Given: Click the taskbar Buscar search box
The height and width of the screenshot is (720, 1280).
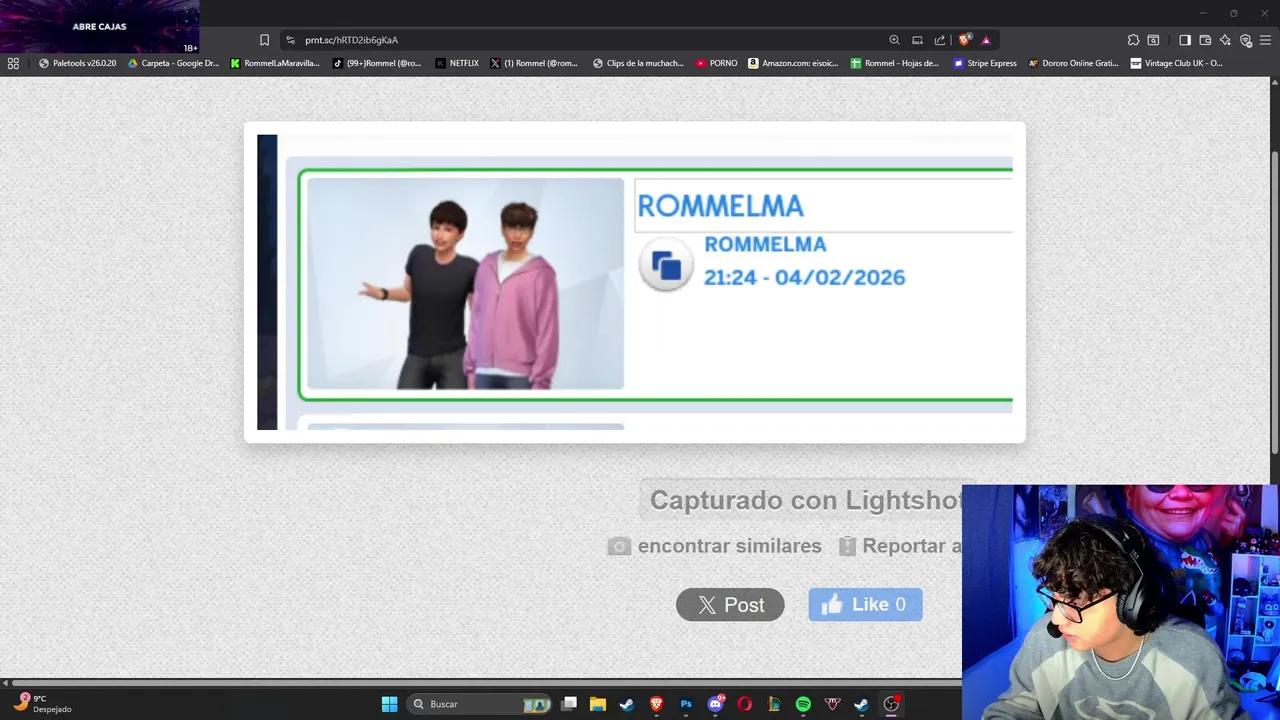Looking at the screenshot, I should (x=481, y=704).
